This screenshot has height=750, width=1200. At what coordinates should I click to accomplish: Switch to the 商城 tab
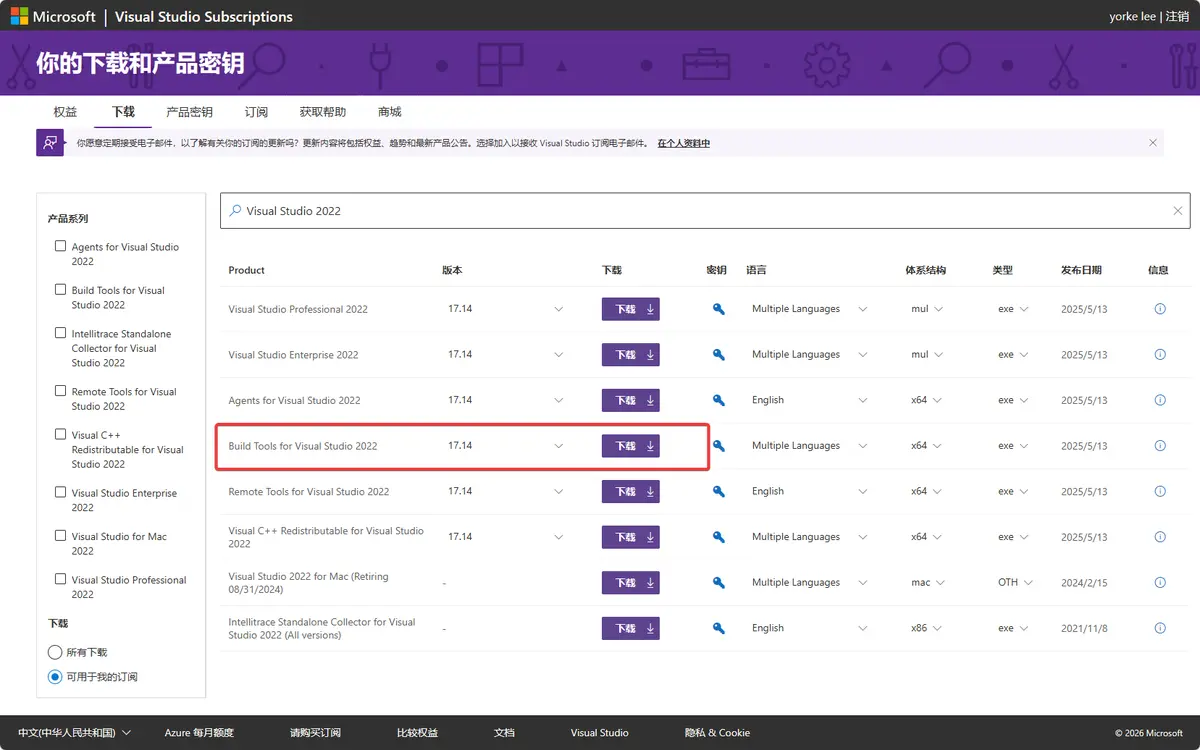click(x=390, y=112)
